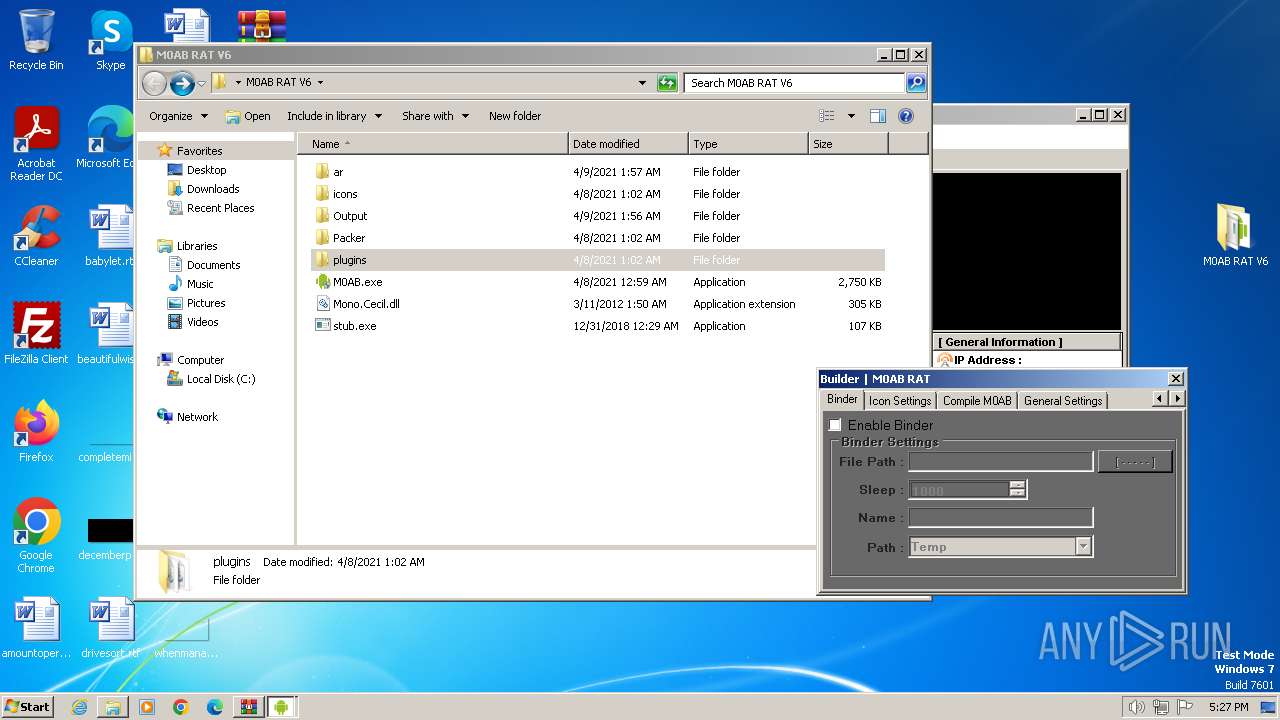Image resolution: width=1280 pixels, height=720 pixels.
Task: Open the Compile M0AB tab
Action: click(977, 400)
